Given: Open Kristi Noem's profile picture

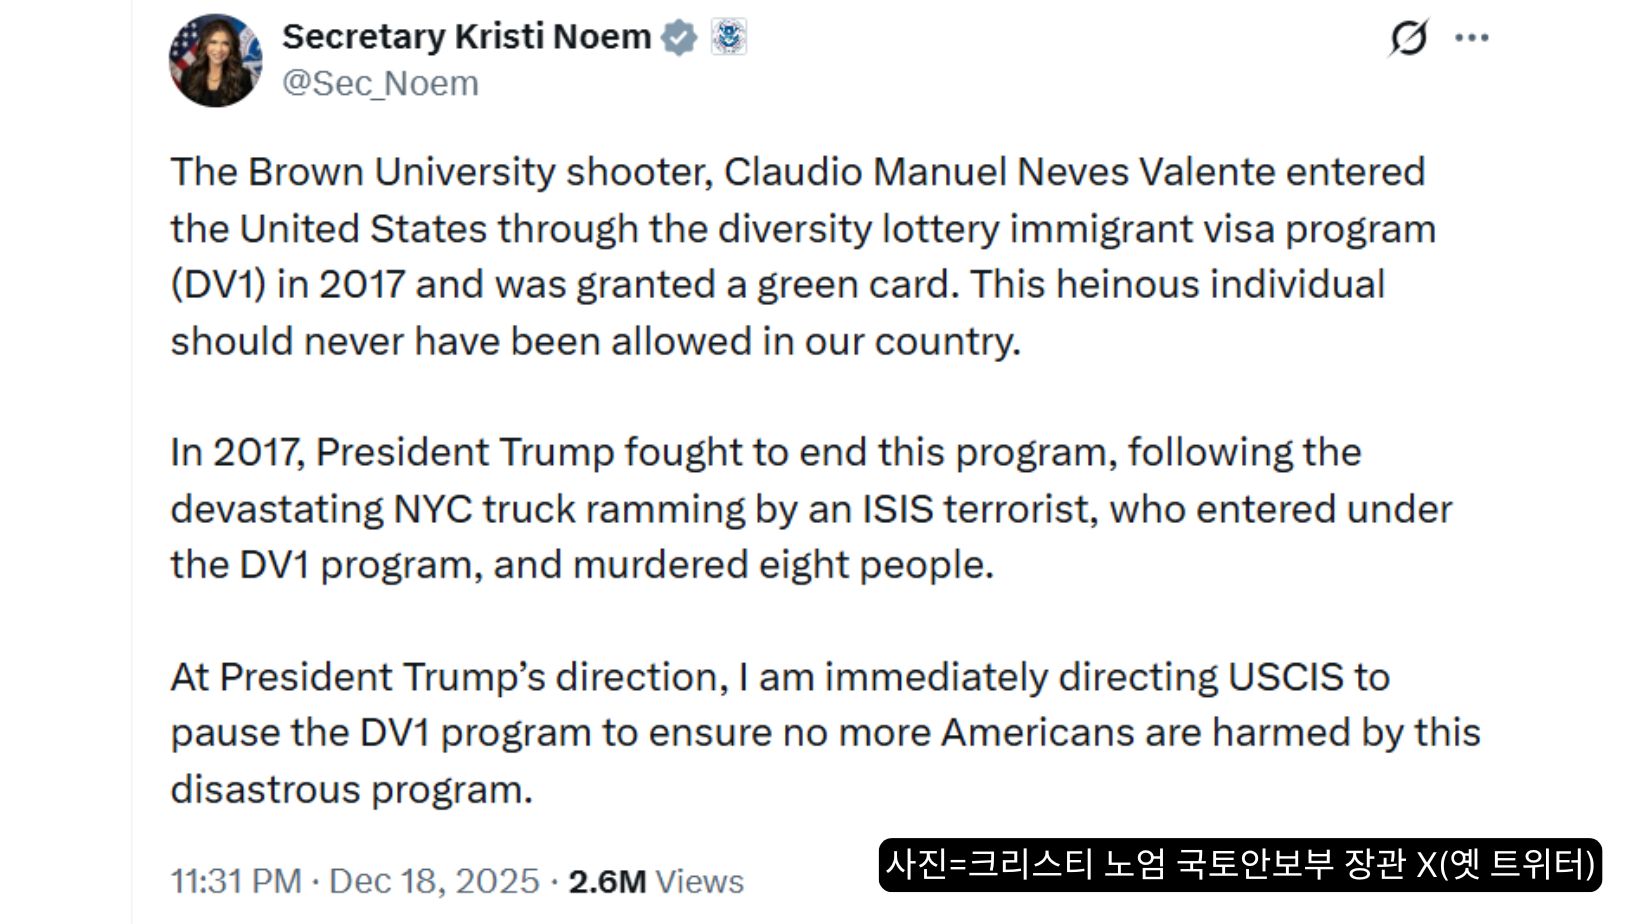Looking at the screenshot, I should [215, 61].
